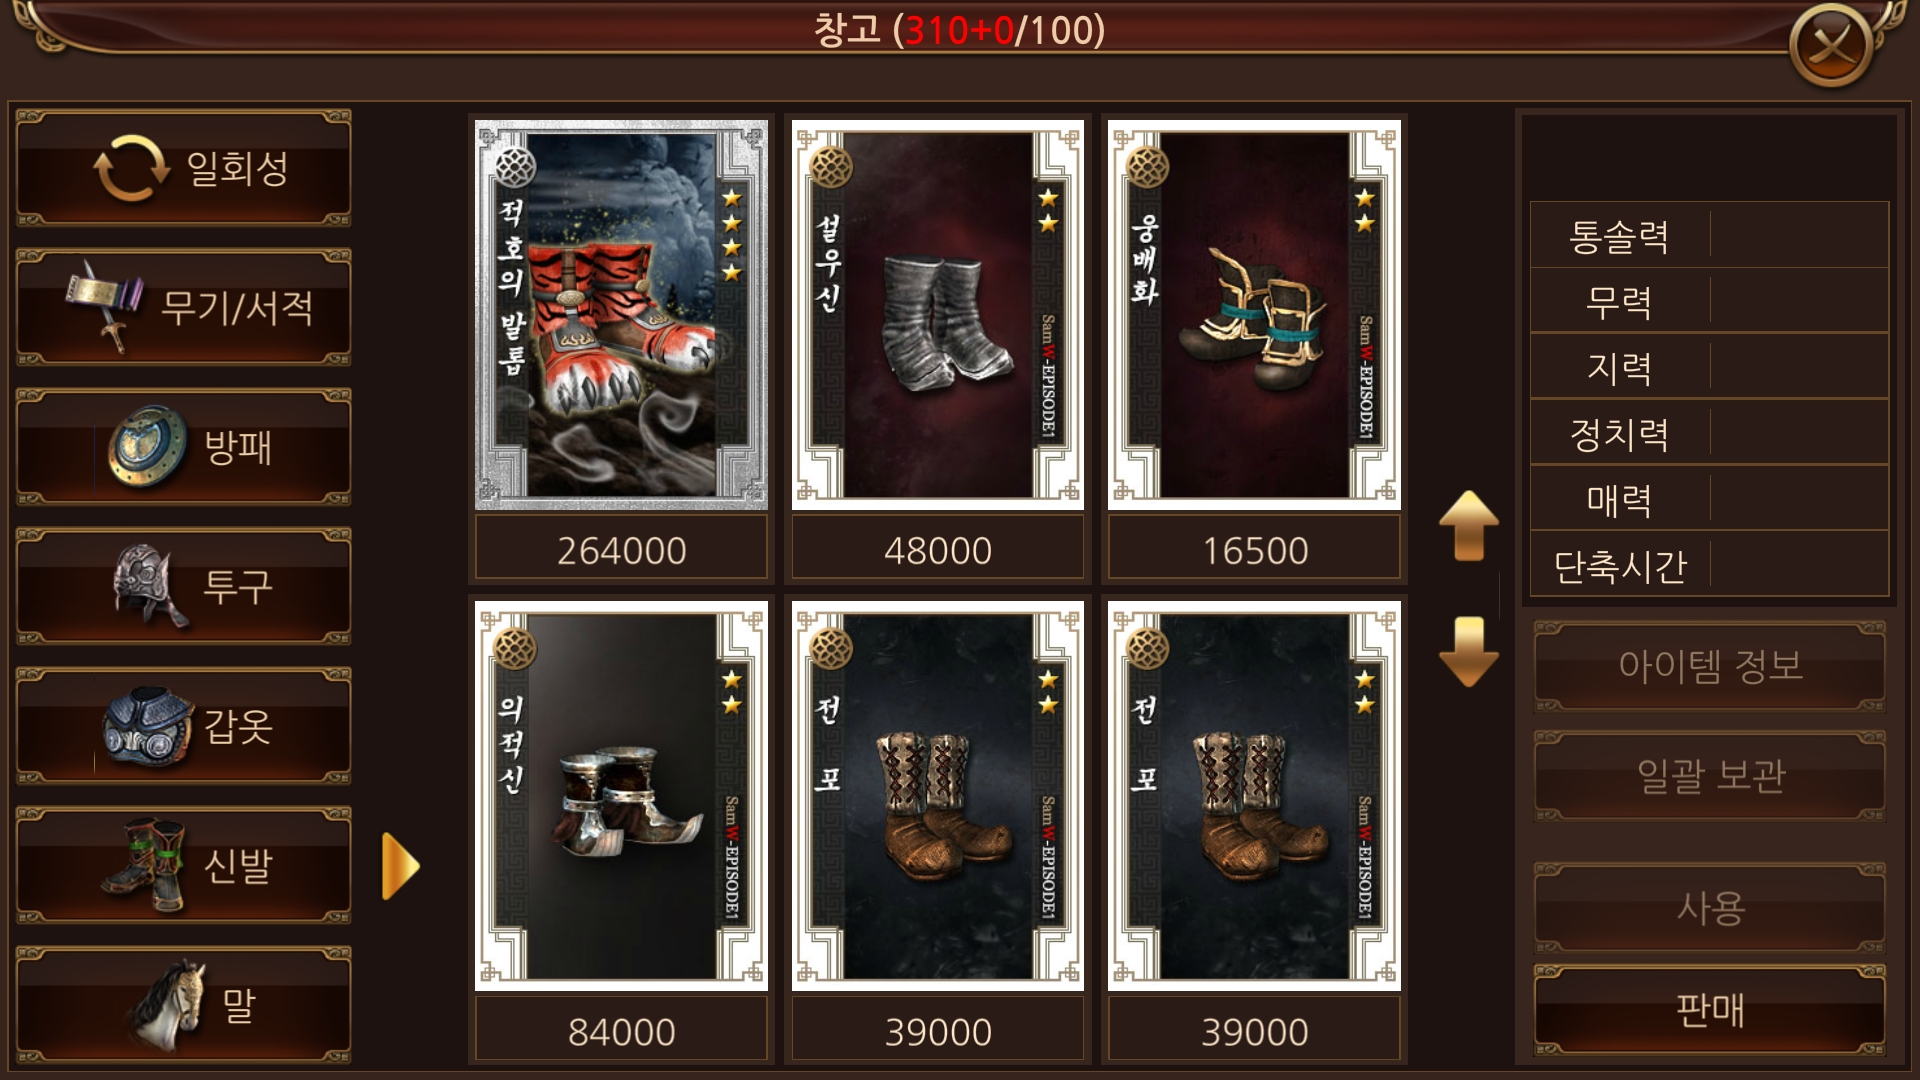
Task: Open the 말 horse category
Action: pyautogui.click(x=184, y=1006)
